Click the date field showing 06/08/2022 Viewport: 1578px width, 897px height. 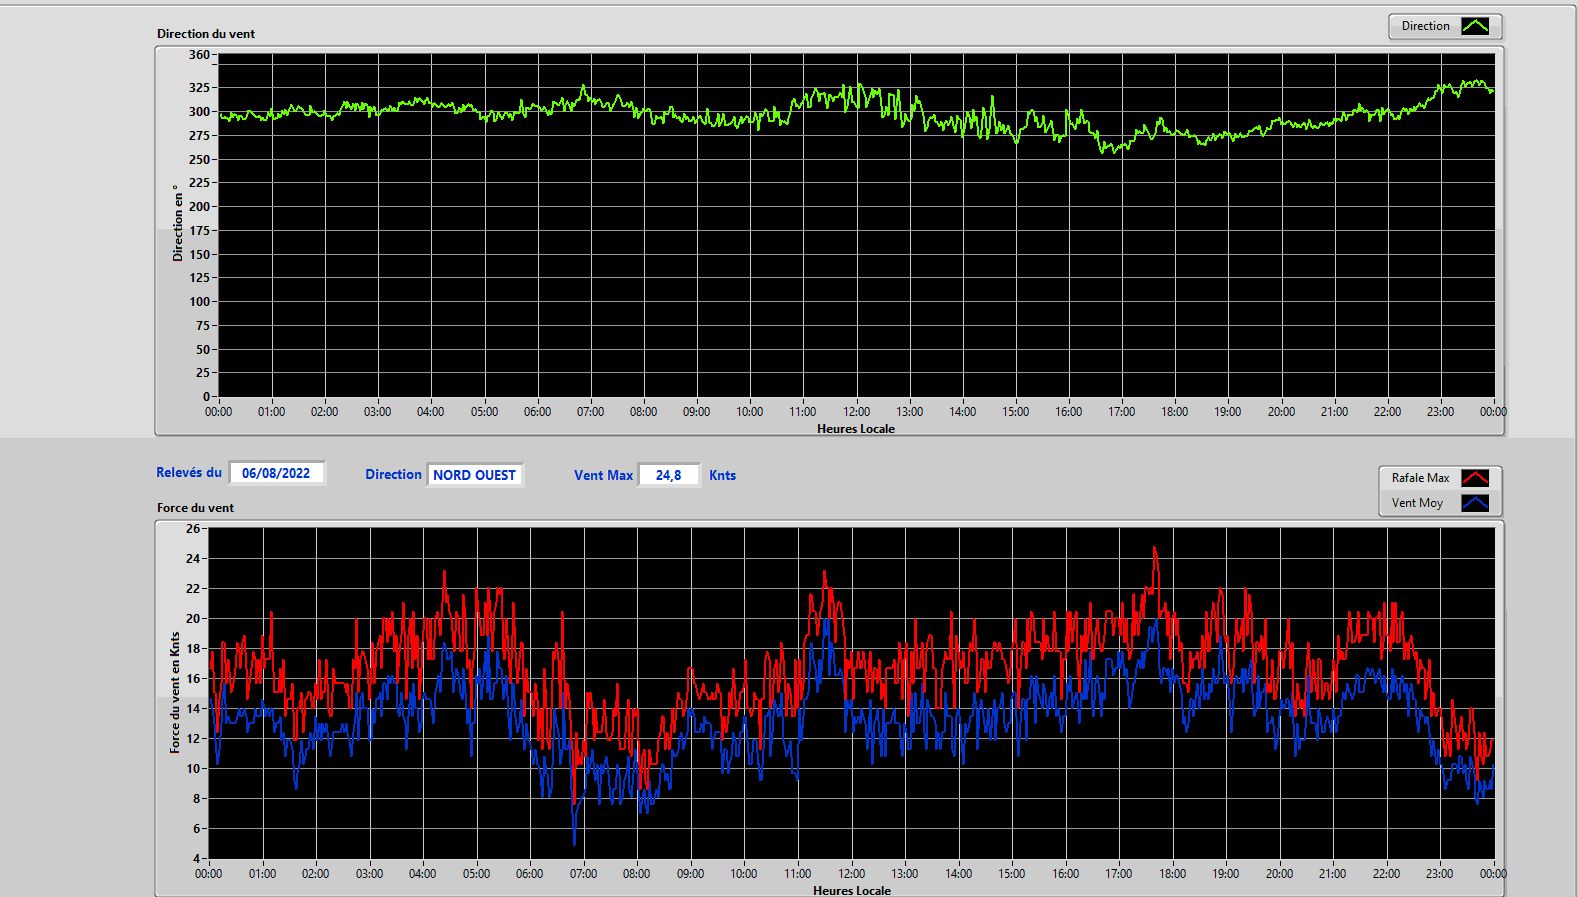tap(276, 473)
